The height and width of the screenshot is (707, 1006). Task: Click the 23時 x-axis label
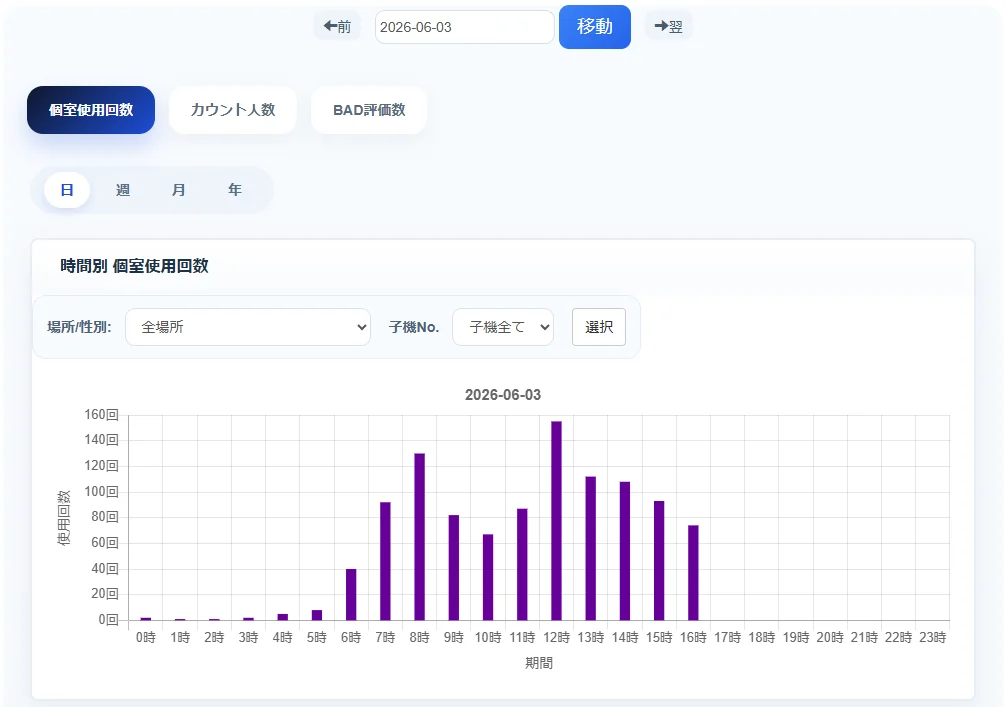coord(933,637)
